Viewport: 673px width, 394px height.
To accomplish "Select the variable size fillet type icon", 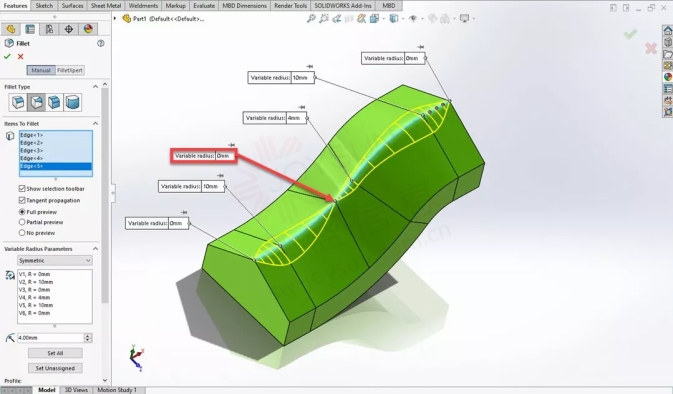I will point(36,103).
